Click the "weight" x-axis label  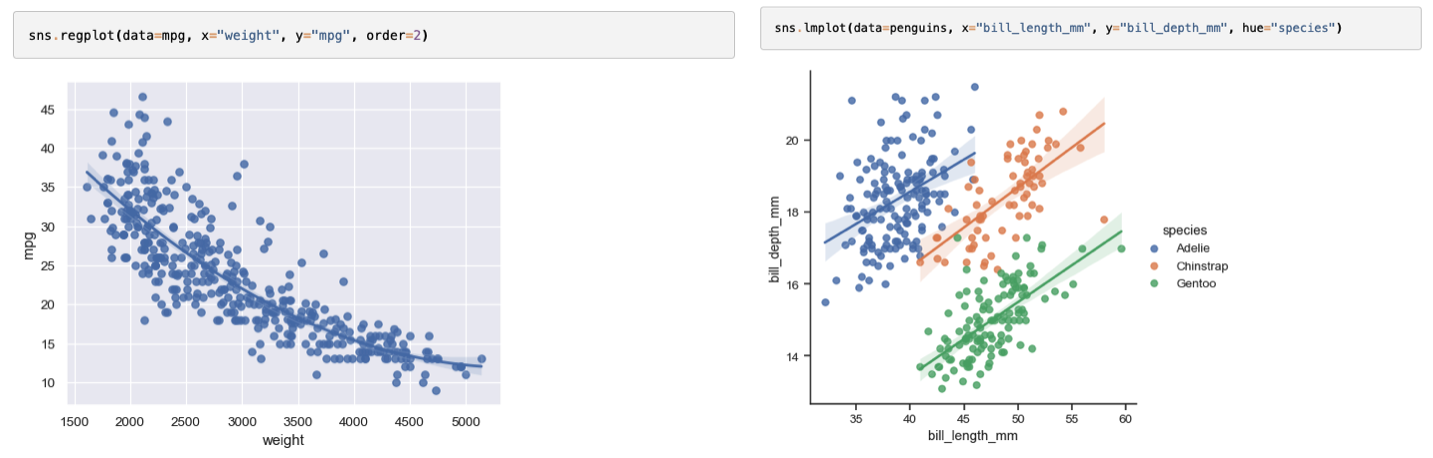[283, 441]
